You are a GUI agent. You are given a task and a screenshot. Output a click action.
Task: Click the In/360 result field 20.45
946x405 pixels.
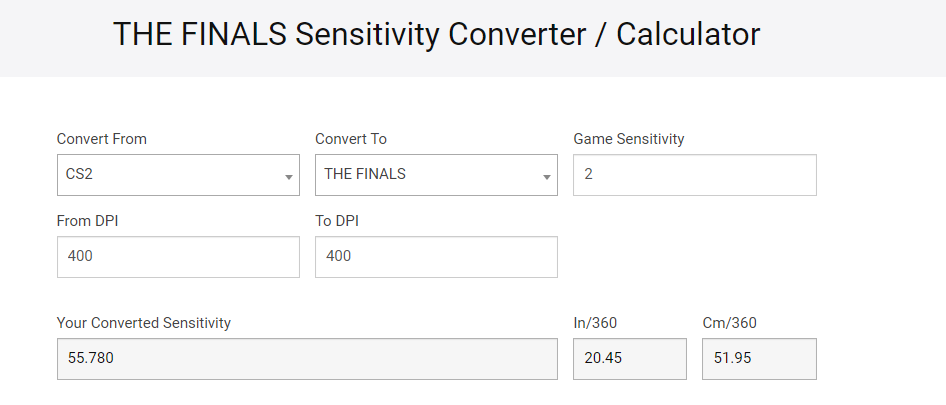click(629, 359)
